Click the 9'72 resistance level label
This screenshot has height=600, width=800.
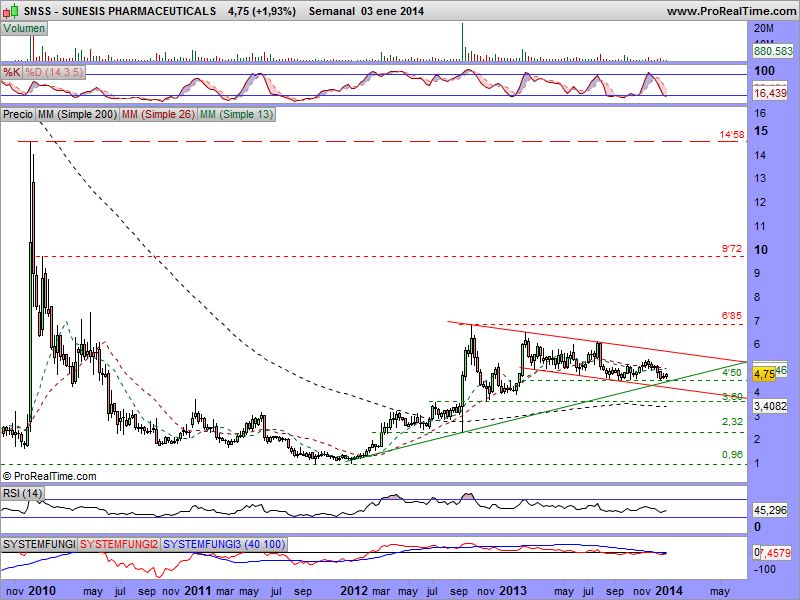point(732,248)
